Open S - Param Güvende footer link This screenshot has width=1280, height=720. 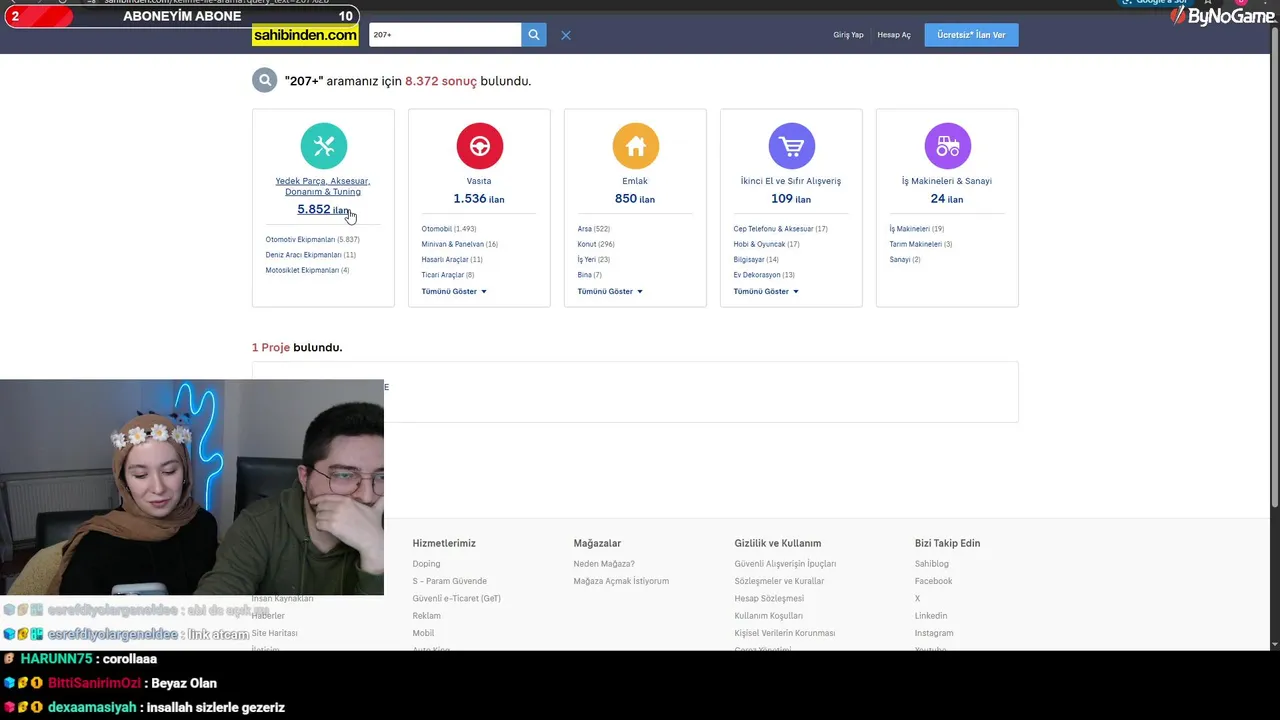(x=450, y=581)
